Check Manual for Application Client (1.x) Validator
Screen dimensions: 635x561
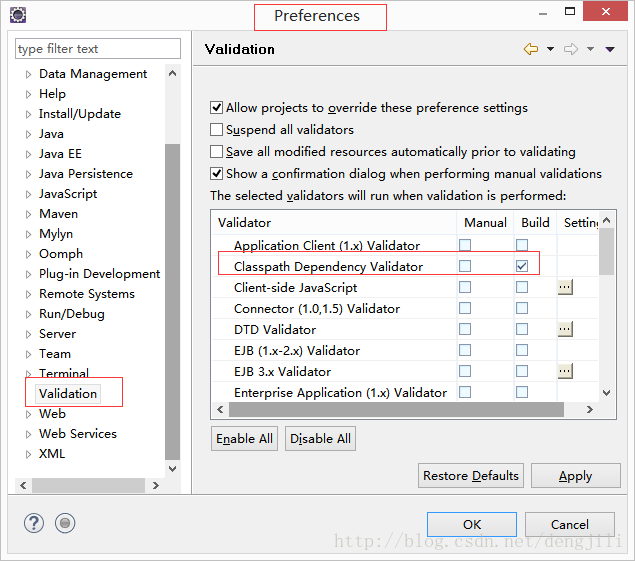pyautogui.click(x=465, y=245)
